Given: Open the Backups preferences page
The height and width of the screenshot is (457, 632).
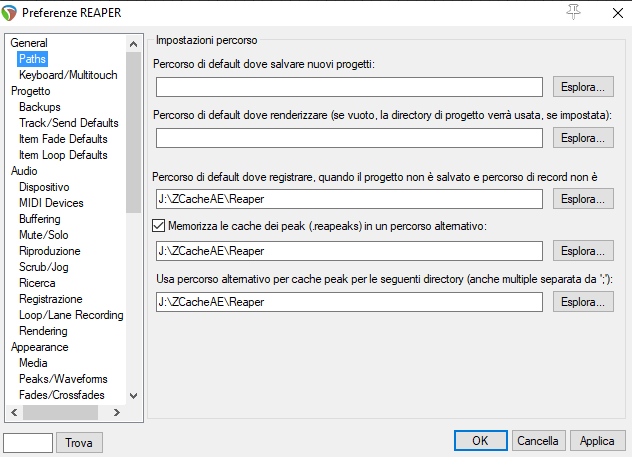Looking at the screenshot, I should click(40, 107).
